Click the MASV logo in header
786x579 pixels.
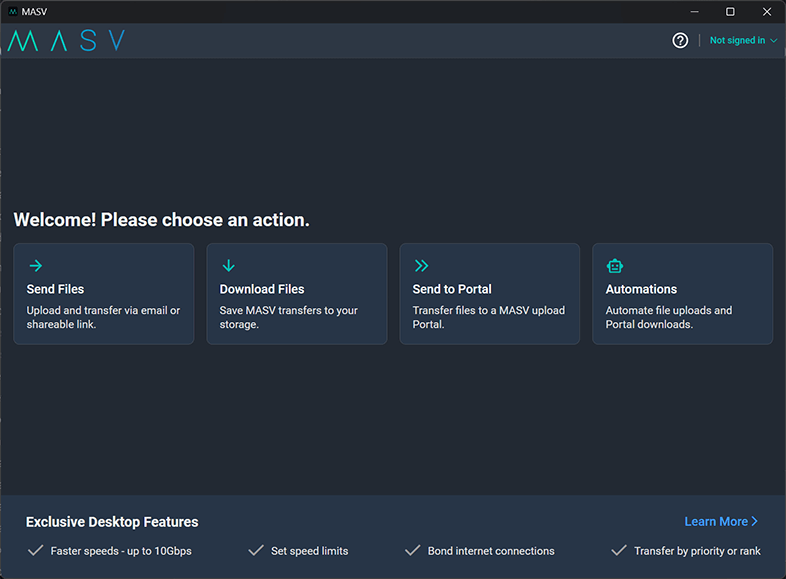point(66,40)
